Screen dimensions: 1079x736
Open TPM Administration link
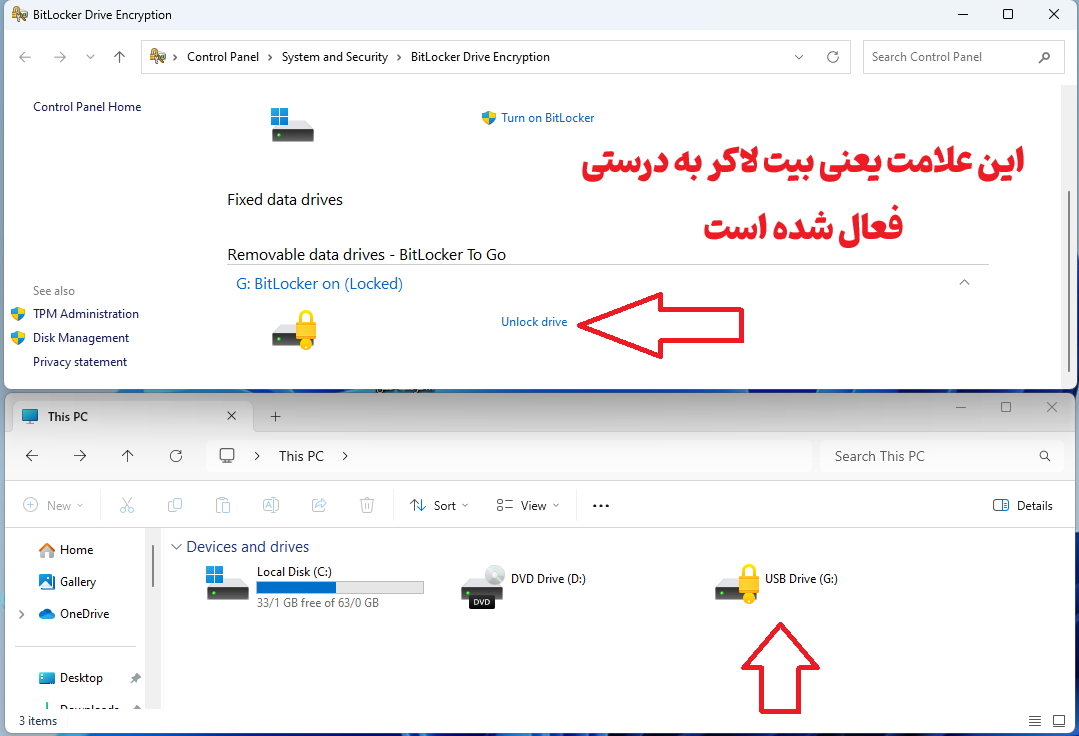86,314
